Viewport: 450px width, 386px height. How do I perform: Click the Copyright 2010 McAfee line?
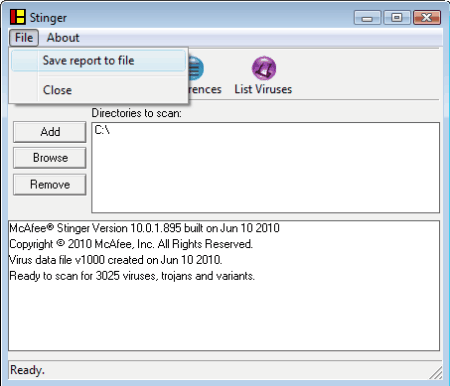[x=131, y=244]
